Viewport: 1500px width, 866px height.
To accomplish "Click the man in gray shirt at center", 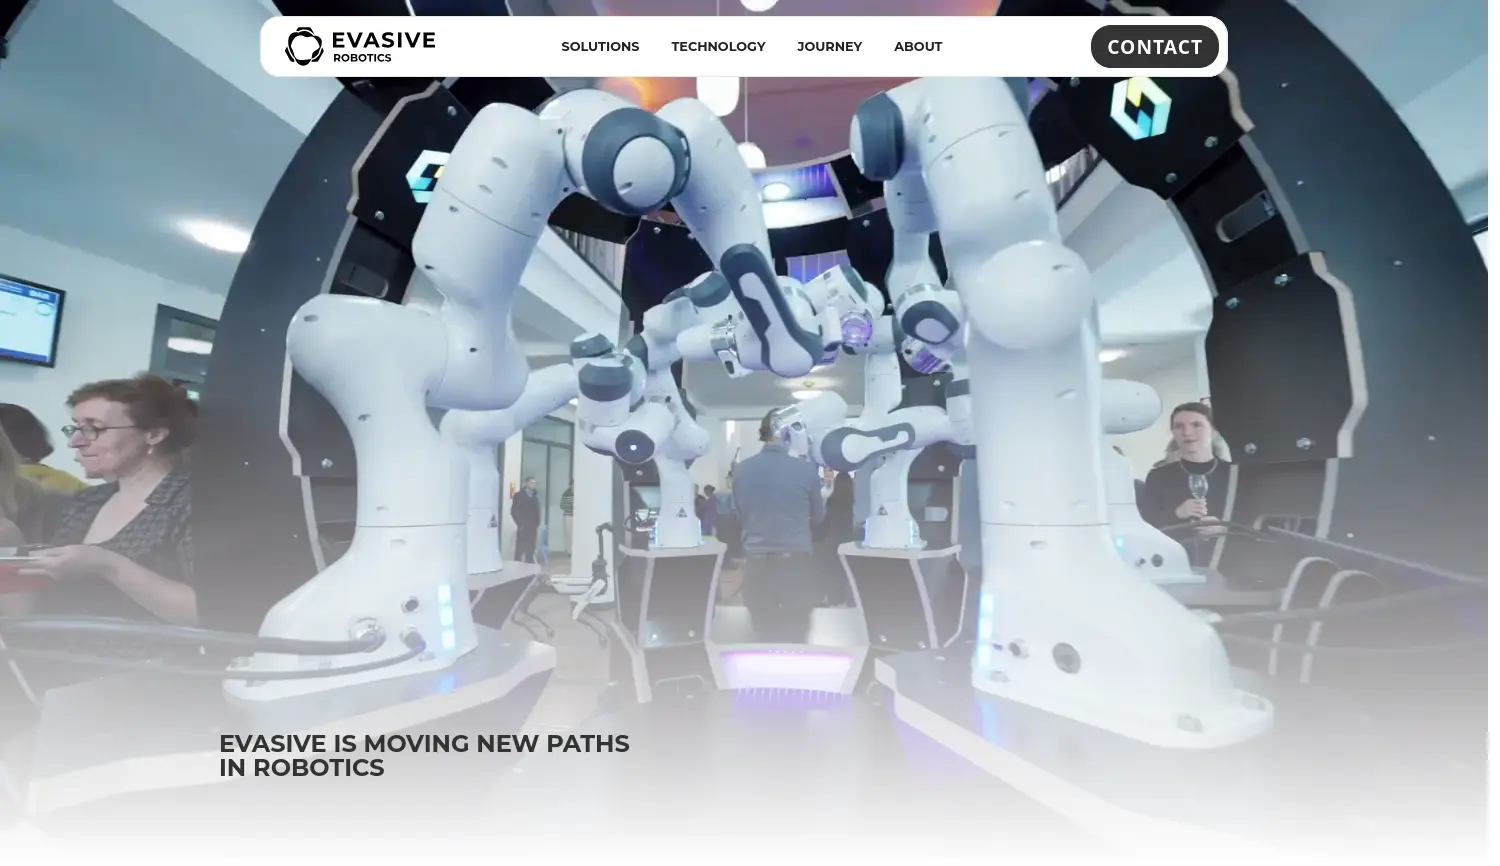I will click(778, 520).
